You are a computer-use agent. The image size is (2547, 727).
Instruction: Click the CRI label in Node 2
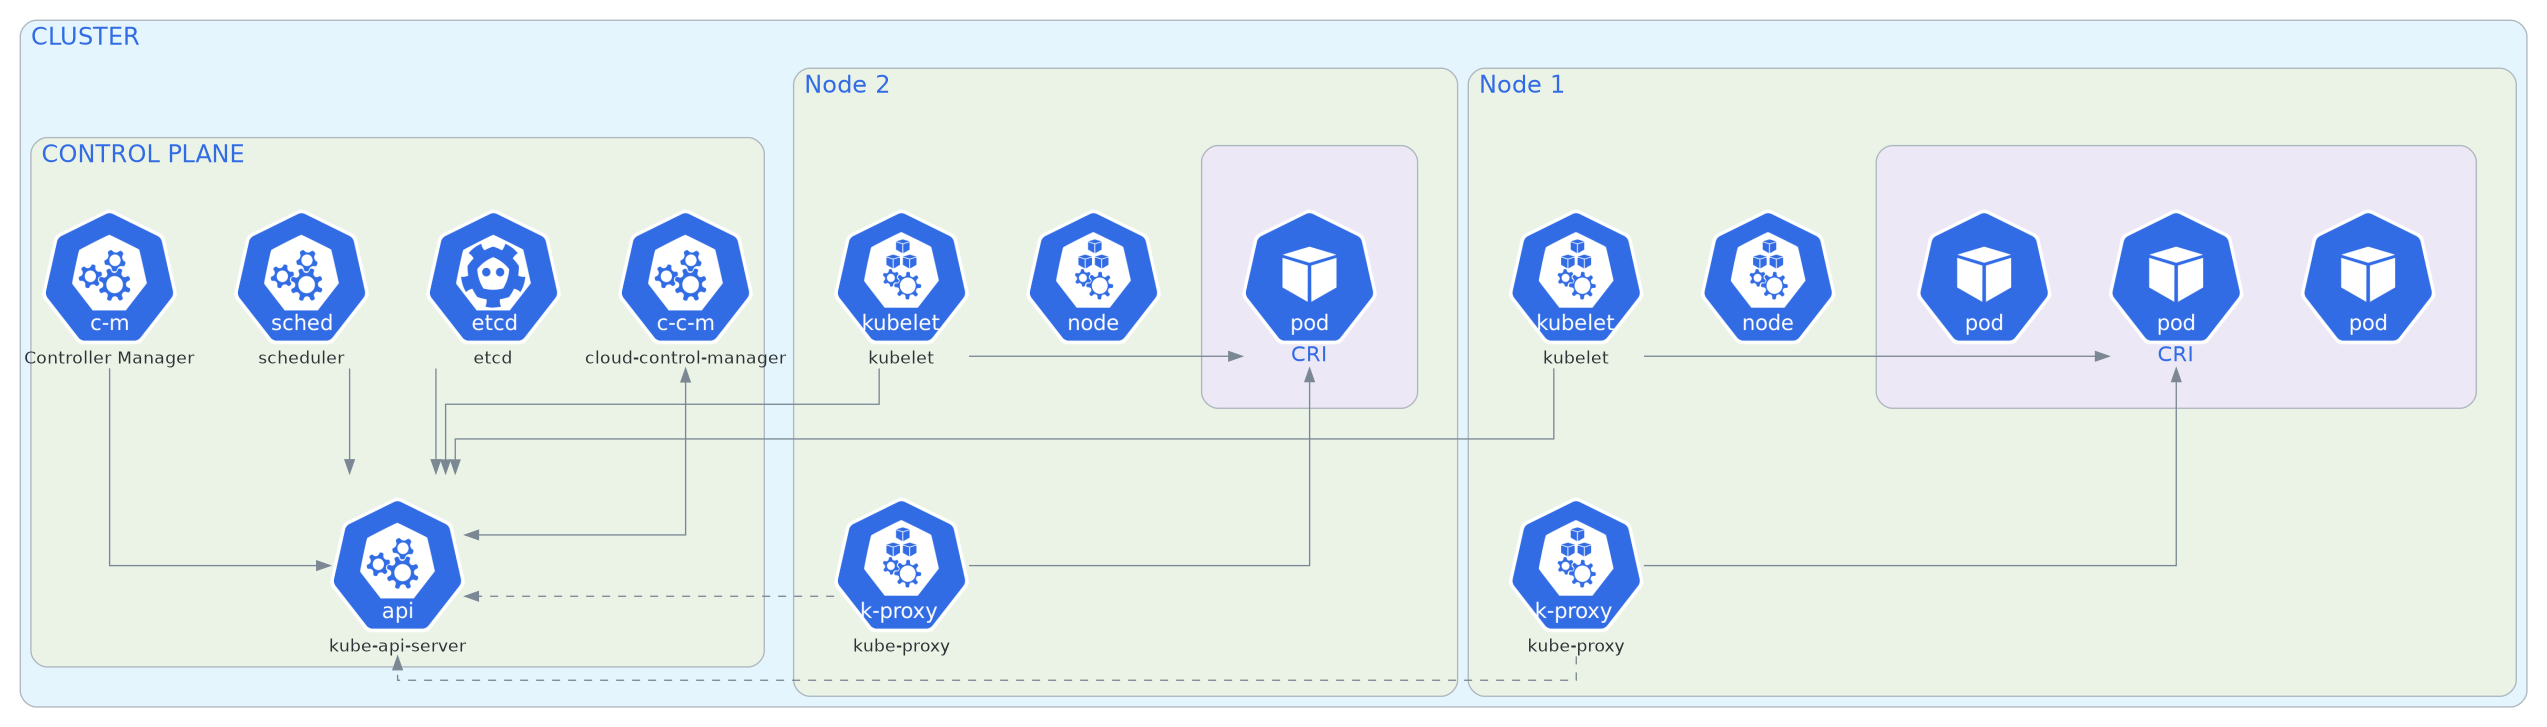click(x=1309, y=354)
